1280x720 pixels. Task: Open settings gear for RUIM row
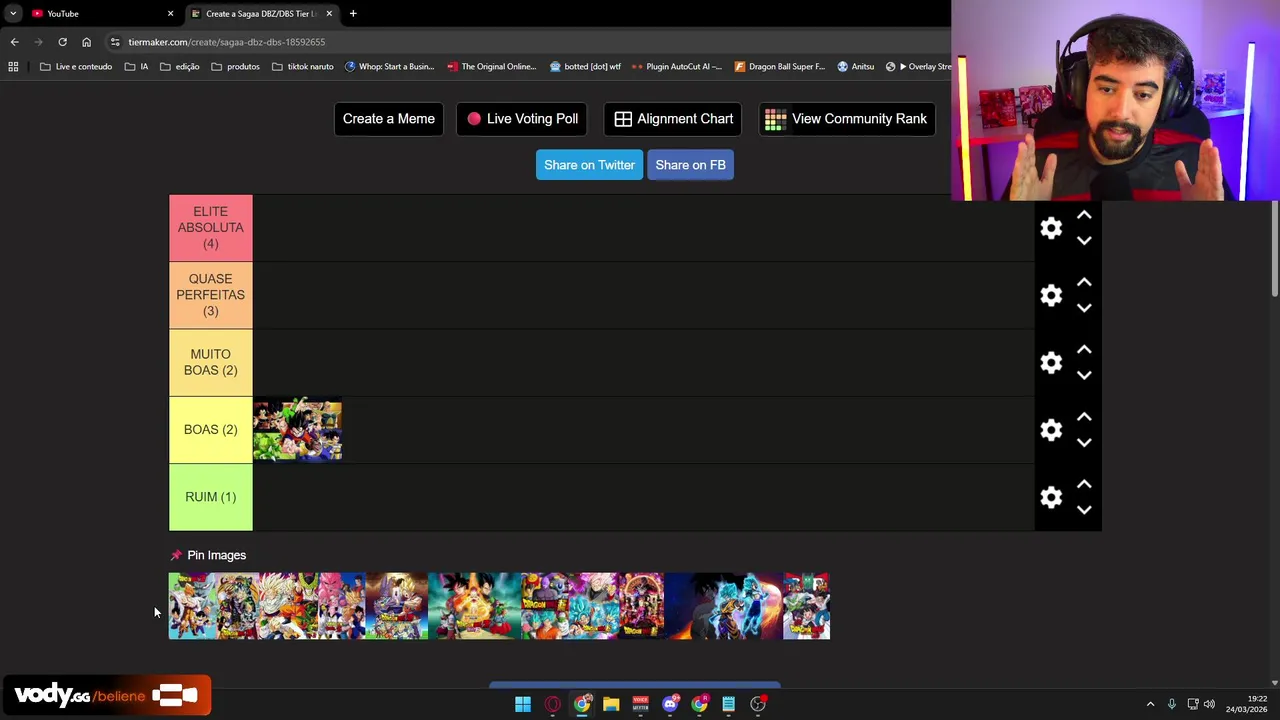1051,497
